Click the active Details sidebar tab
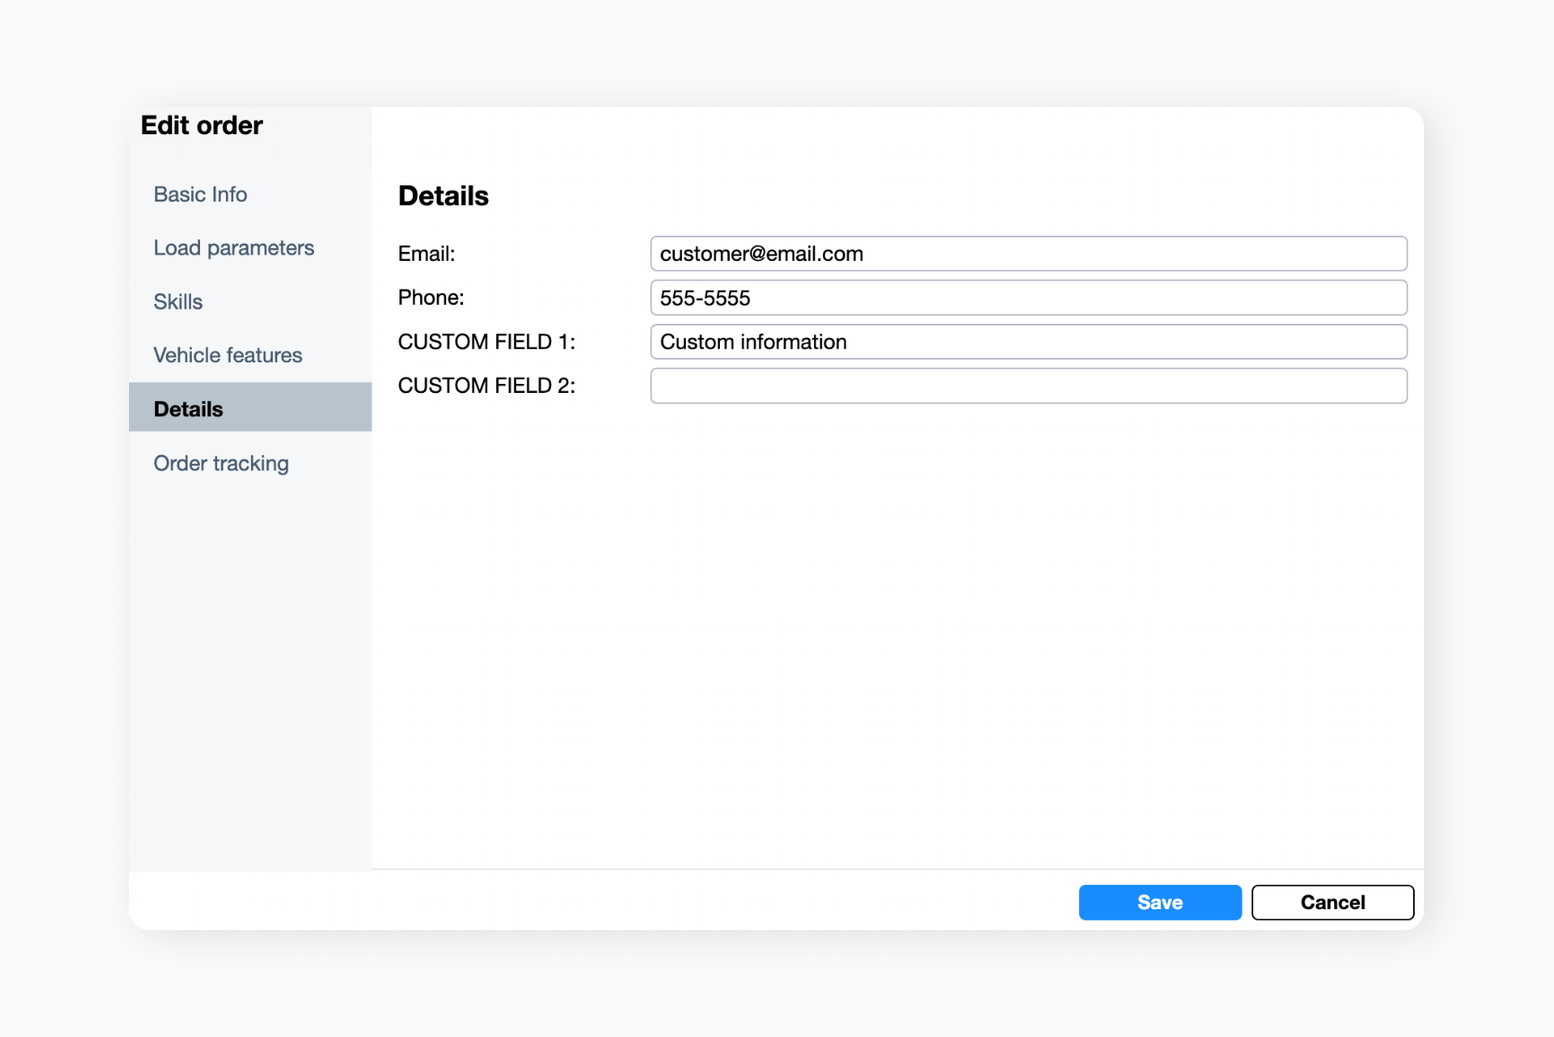Image resolution: width=1554 pixels, height=1037 pixels. click(189, 409)
